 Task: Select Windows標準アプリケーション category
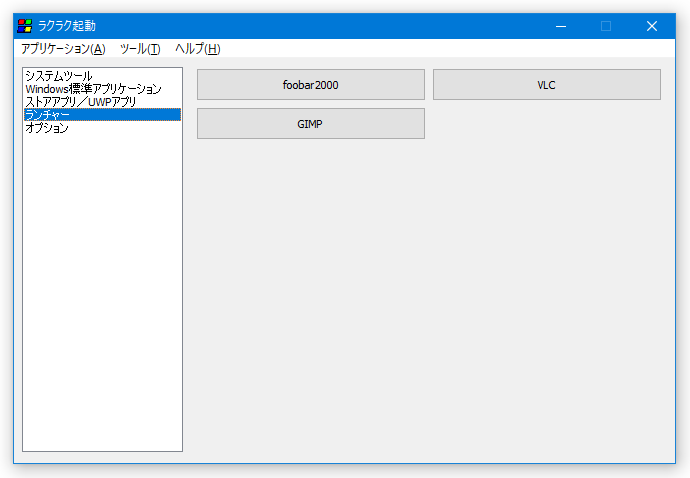pos(102,89)
